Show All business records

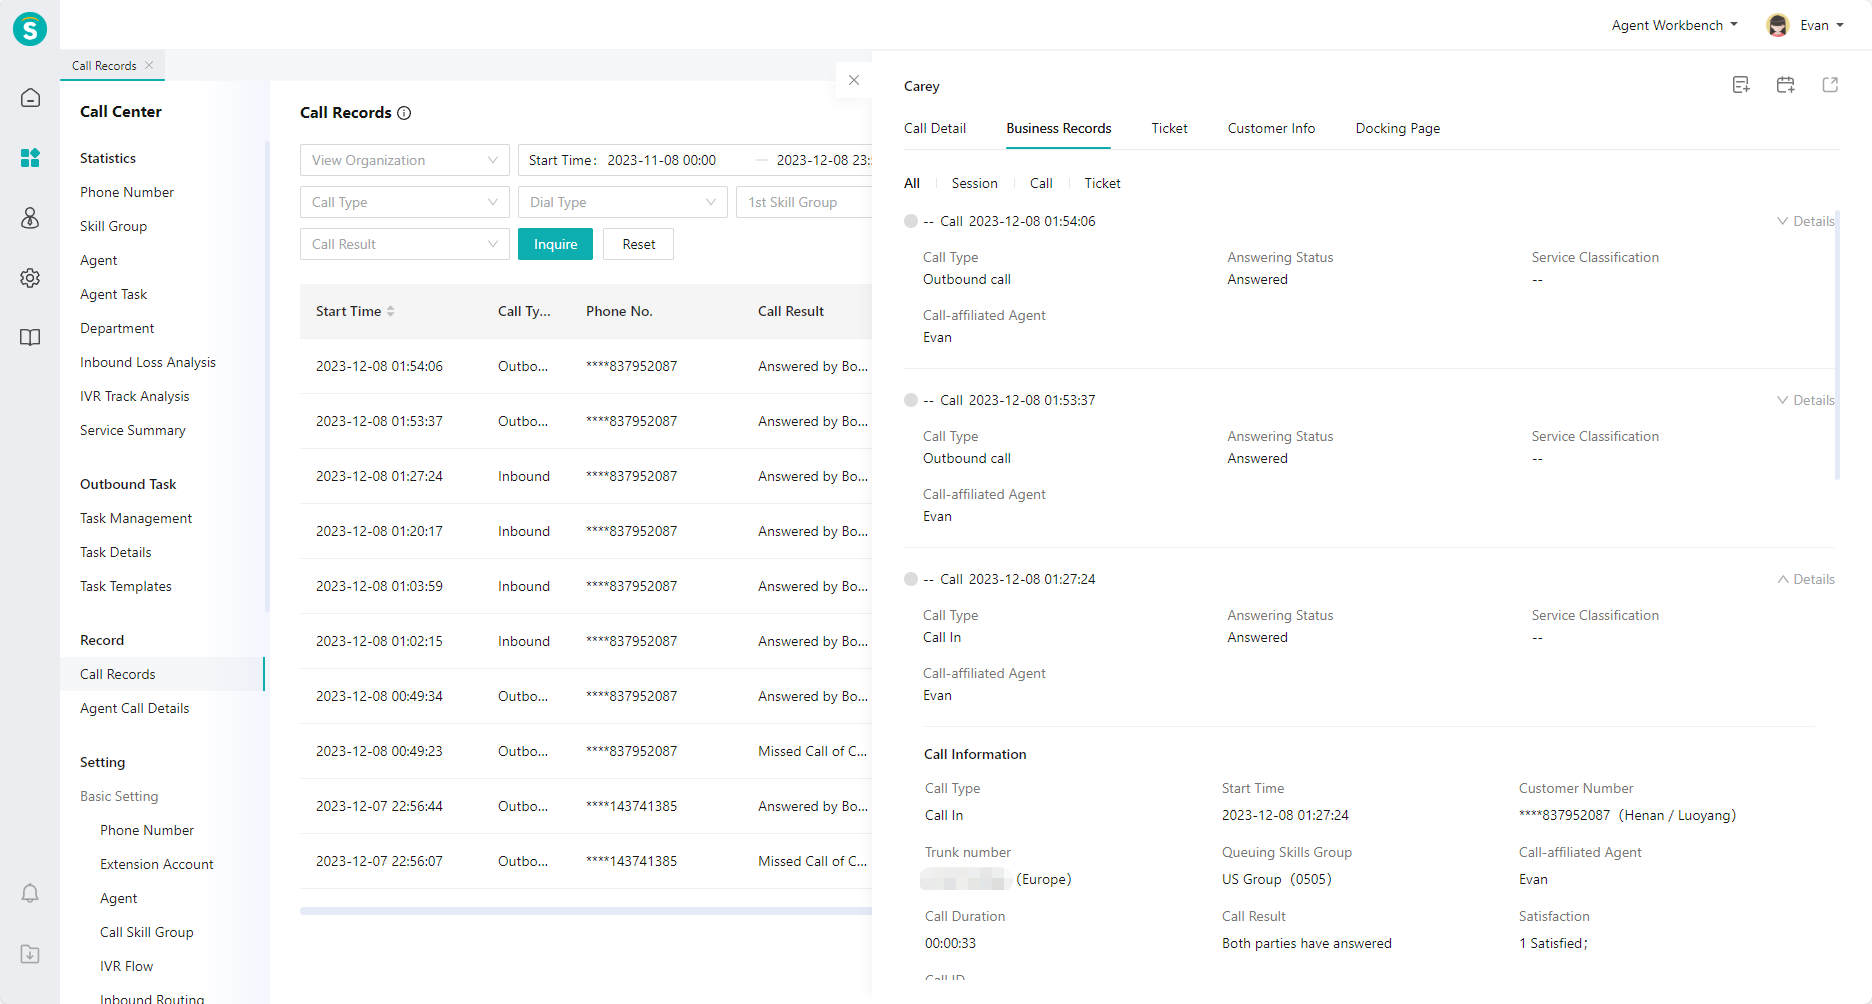click(x=912, y=183)
